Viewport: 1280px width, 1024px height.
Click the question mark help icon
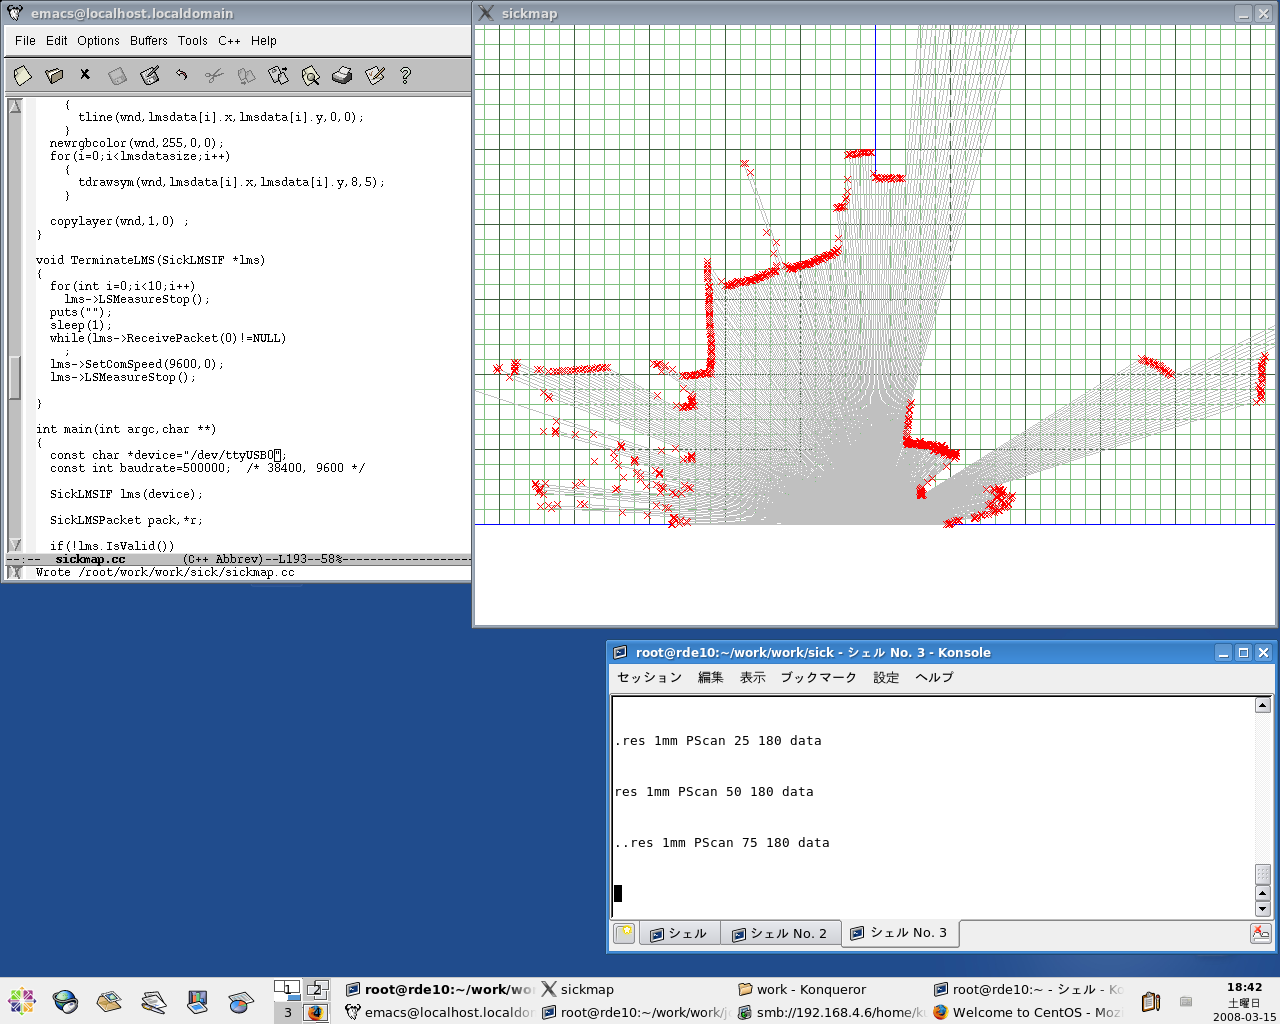pos(405,75)
